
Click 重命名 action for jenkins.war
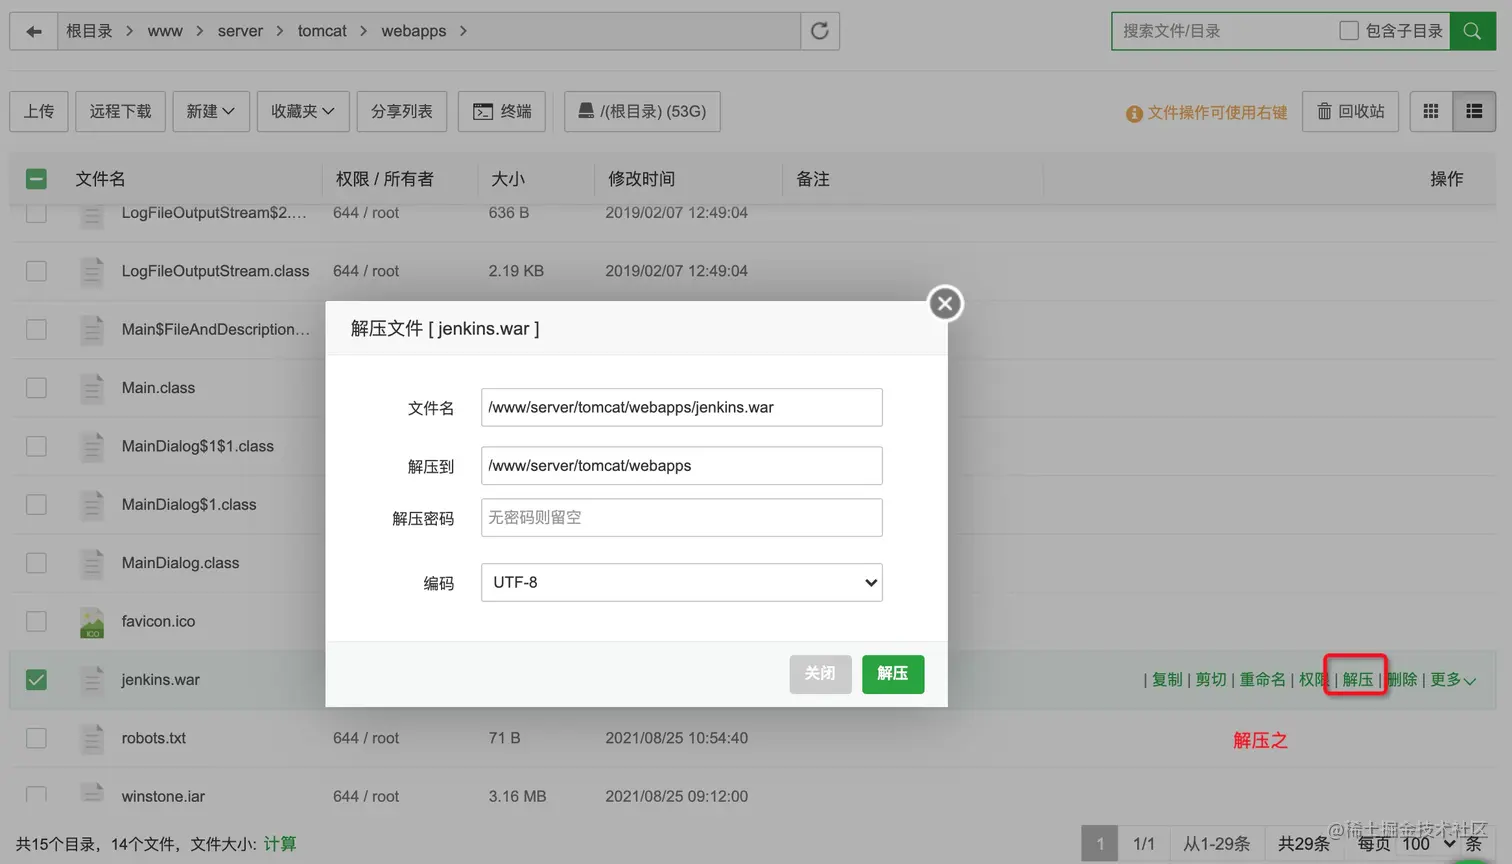(1263, 680)
